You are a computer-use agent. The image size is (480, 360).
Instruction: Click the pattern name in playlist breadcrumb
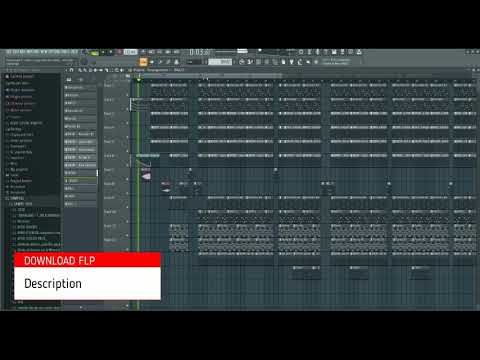click(x=179, y=70)
